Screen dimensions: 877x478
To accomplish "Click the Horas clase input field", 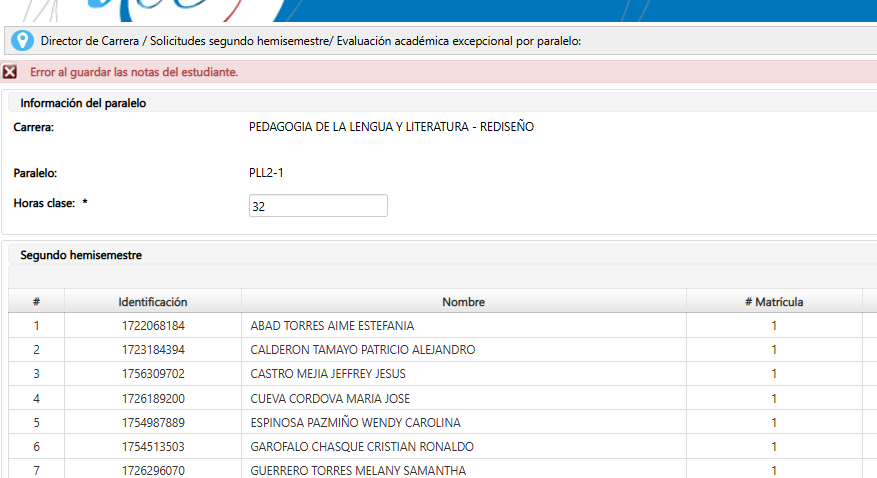I will click(318, 205).
